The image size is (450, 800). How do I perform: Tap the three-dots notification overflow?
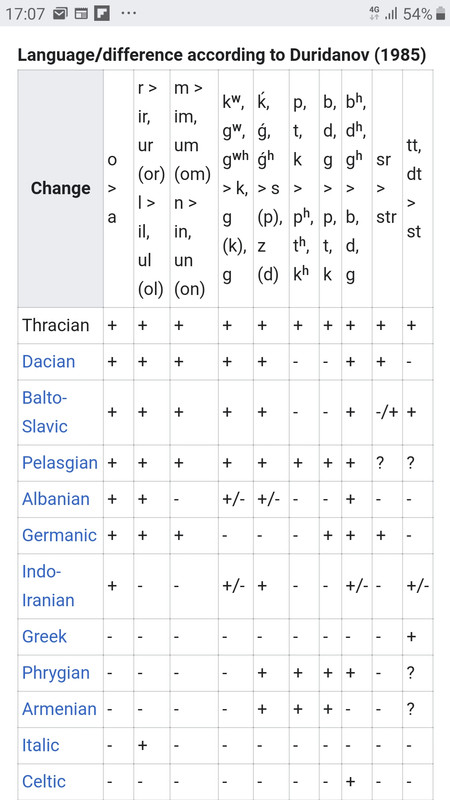[129, 12]
